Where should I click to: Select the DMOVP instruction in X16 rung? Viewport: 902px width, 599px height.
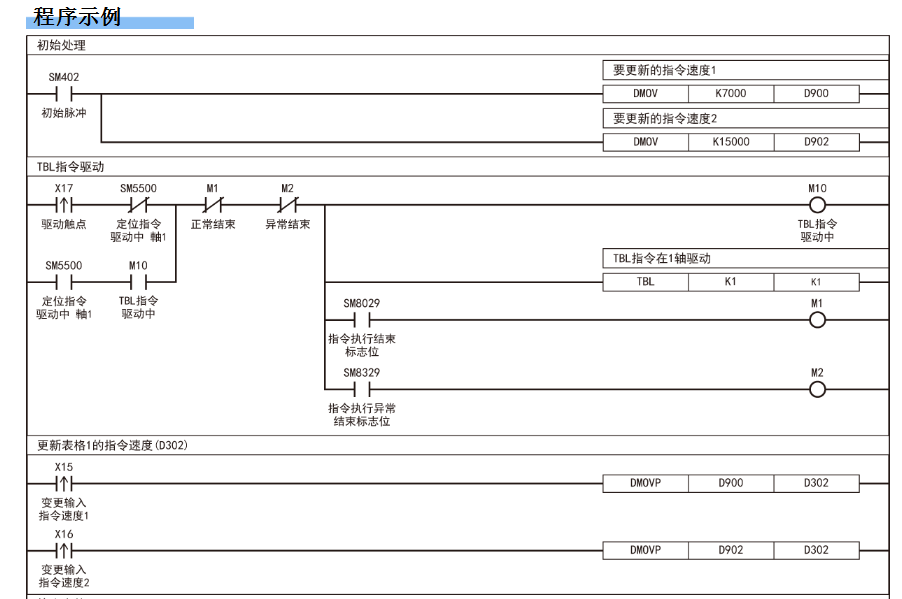pyautogui.click(x=645, y=550)
